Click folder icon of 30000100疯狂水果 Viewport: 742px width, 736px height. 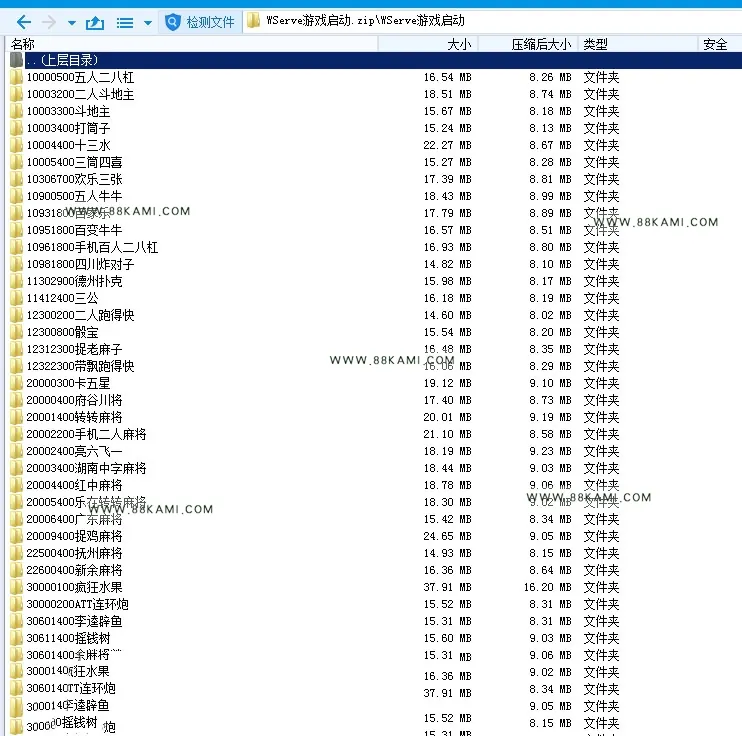pyautogui.click(x=16, y=587)
